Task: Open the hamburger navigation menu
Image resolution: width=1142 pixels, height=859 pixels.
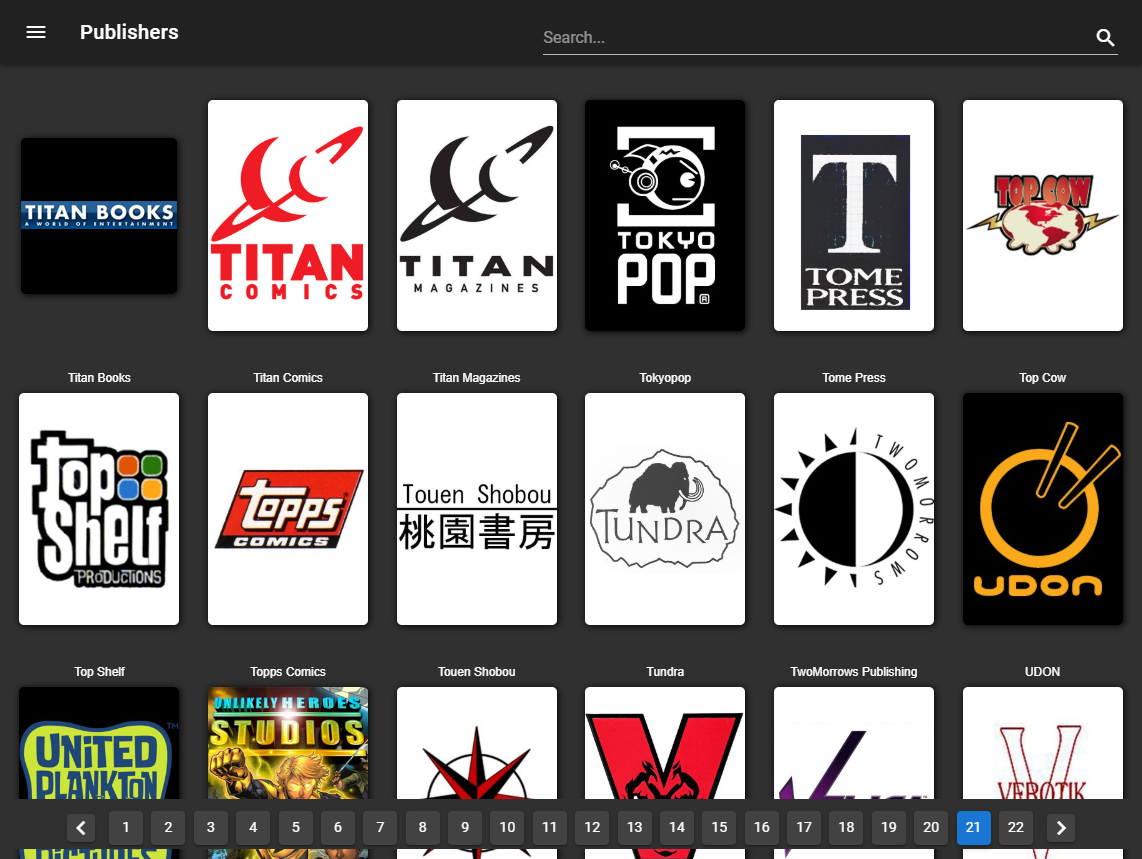Action: click(36, 32)
